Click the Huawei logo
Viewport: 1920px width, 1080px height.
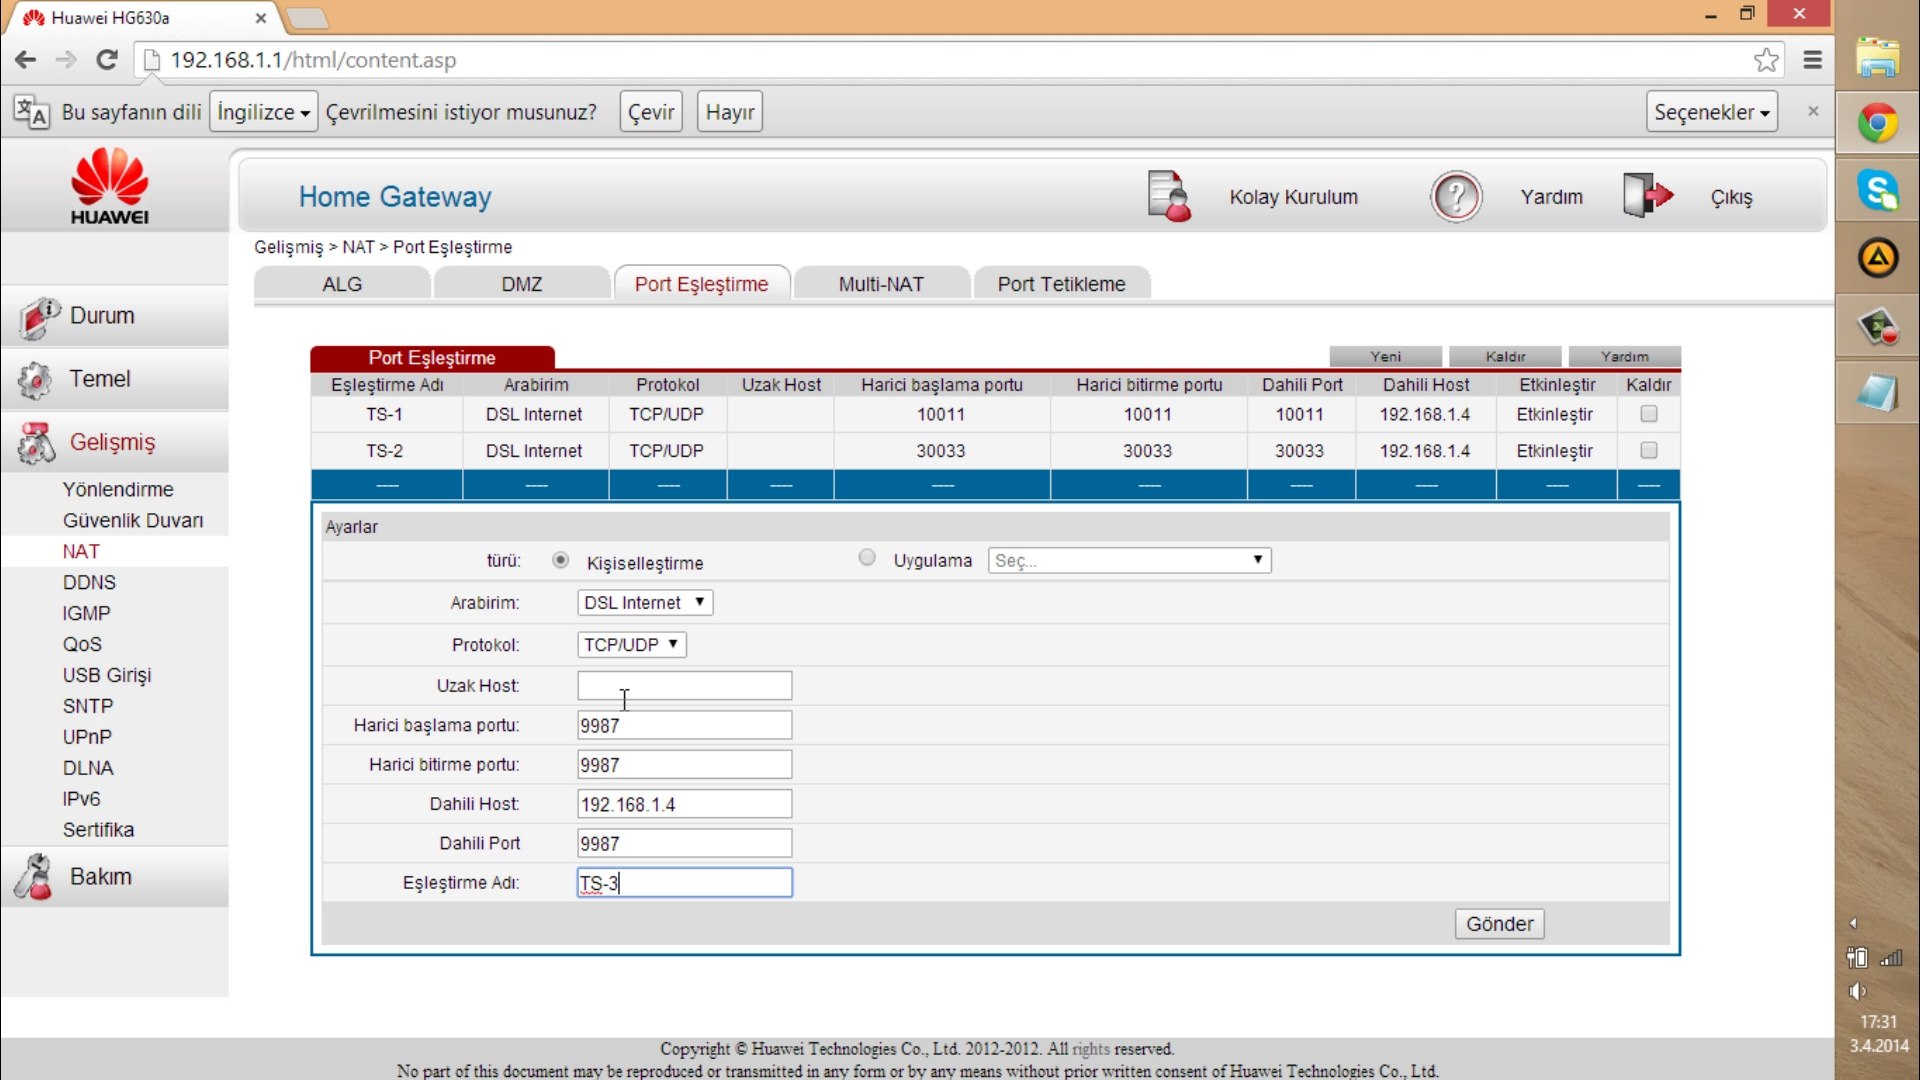click(x=110, y=187)
